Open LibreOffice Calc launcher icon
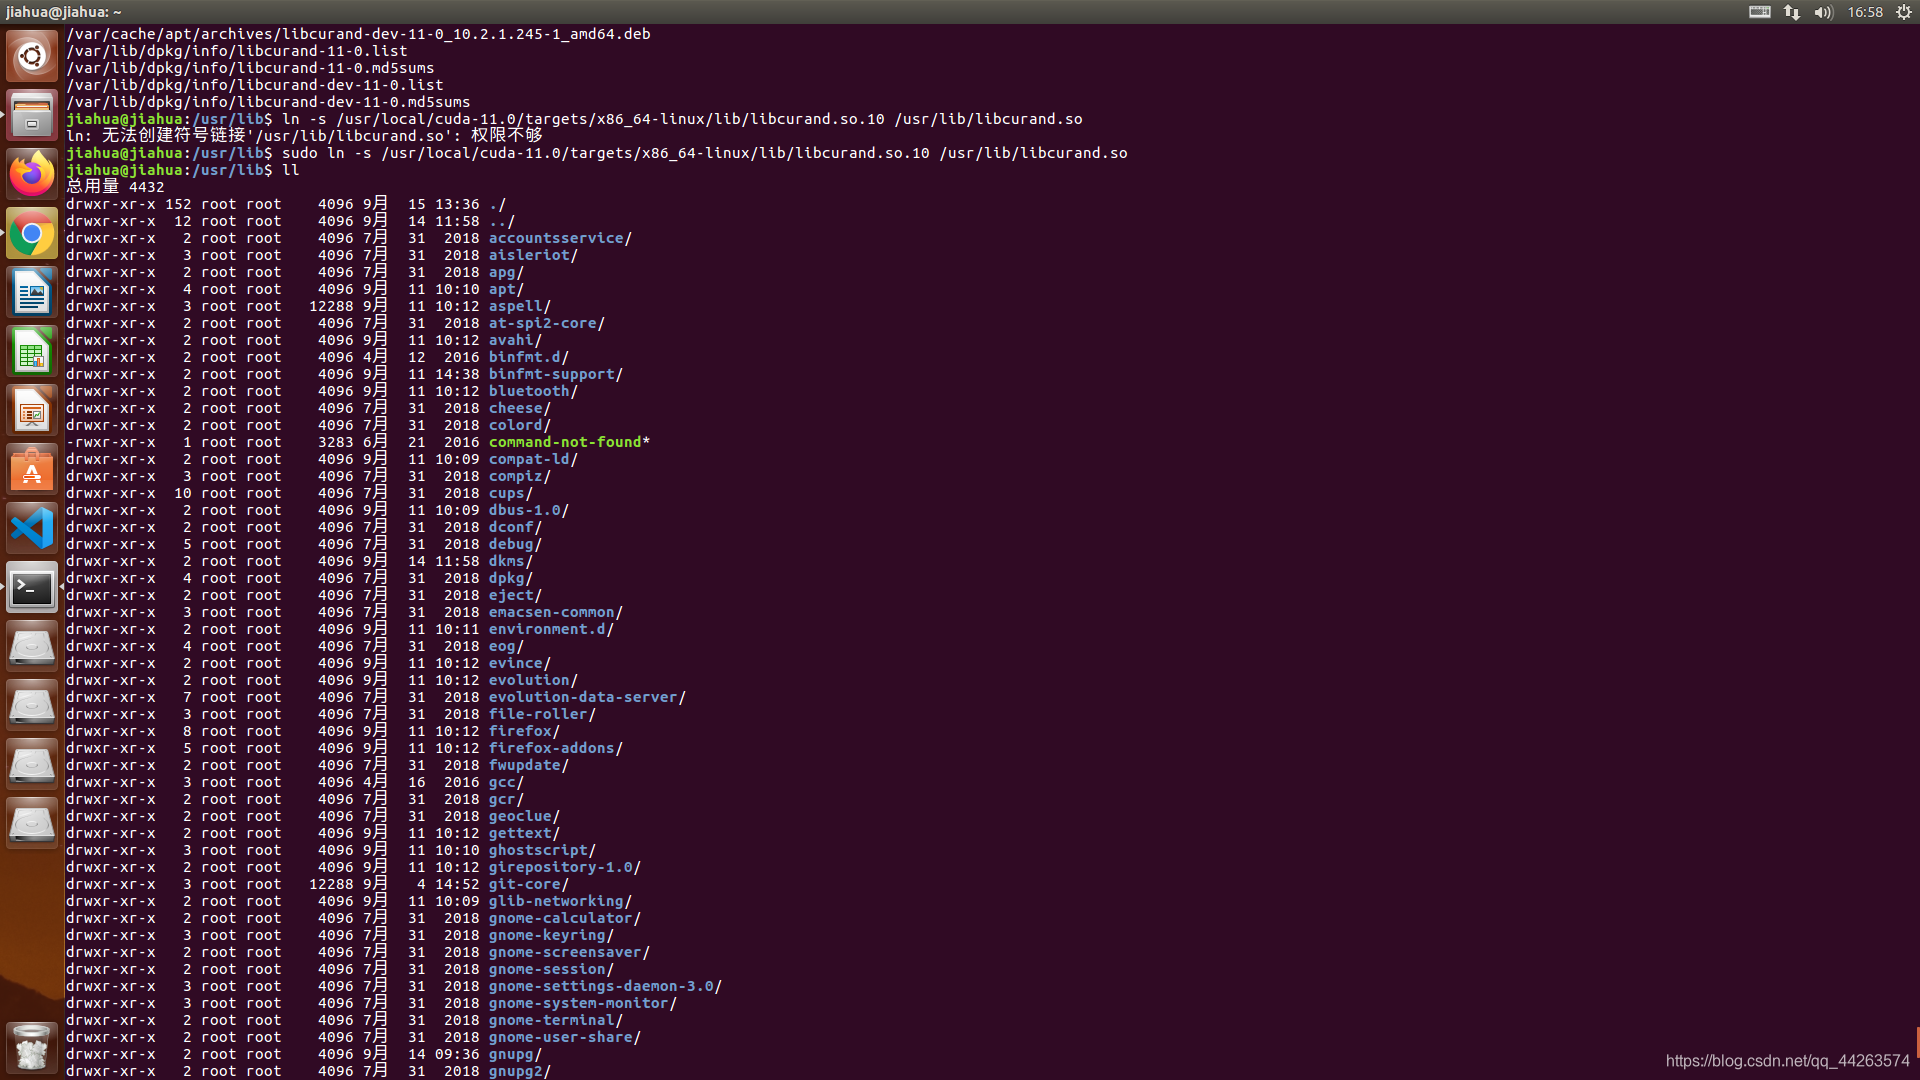The image size is (1920, 1080). click(x=32, y=352)
